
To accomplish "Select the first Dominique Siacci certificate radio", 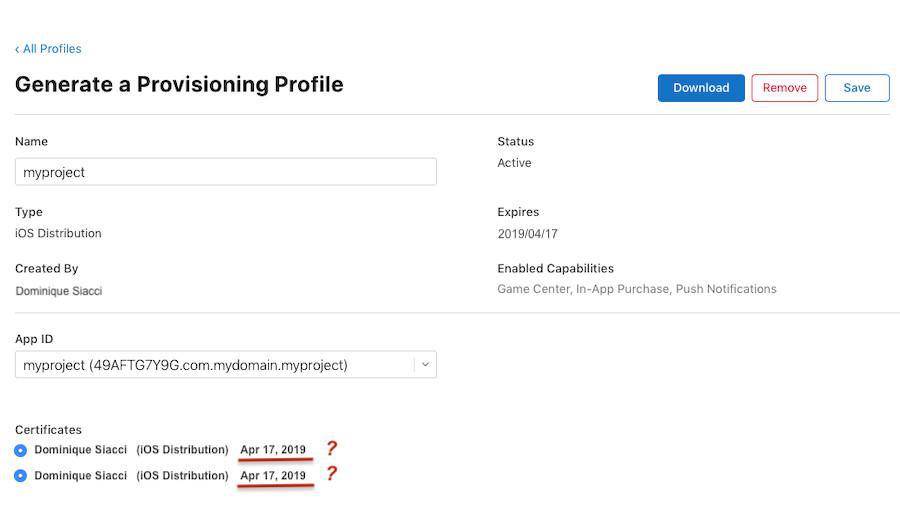I will point(21,450).
